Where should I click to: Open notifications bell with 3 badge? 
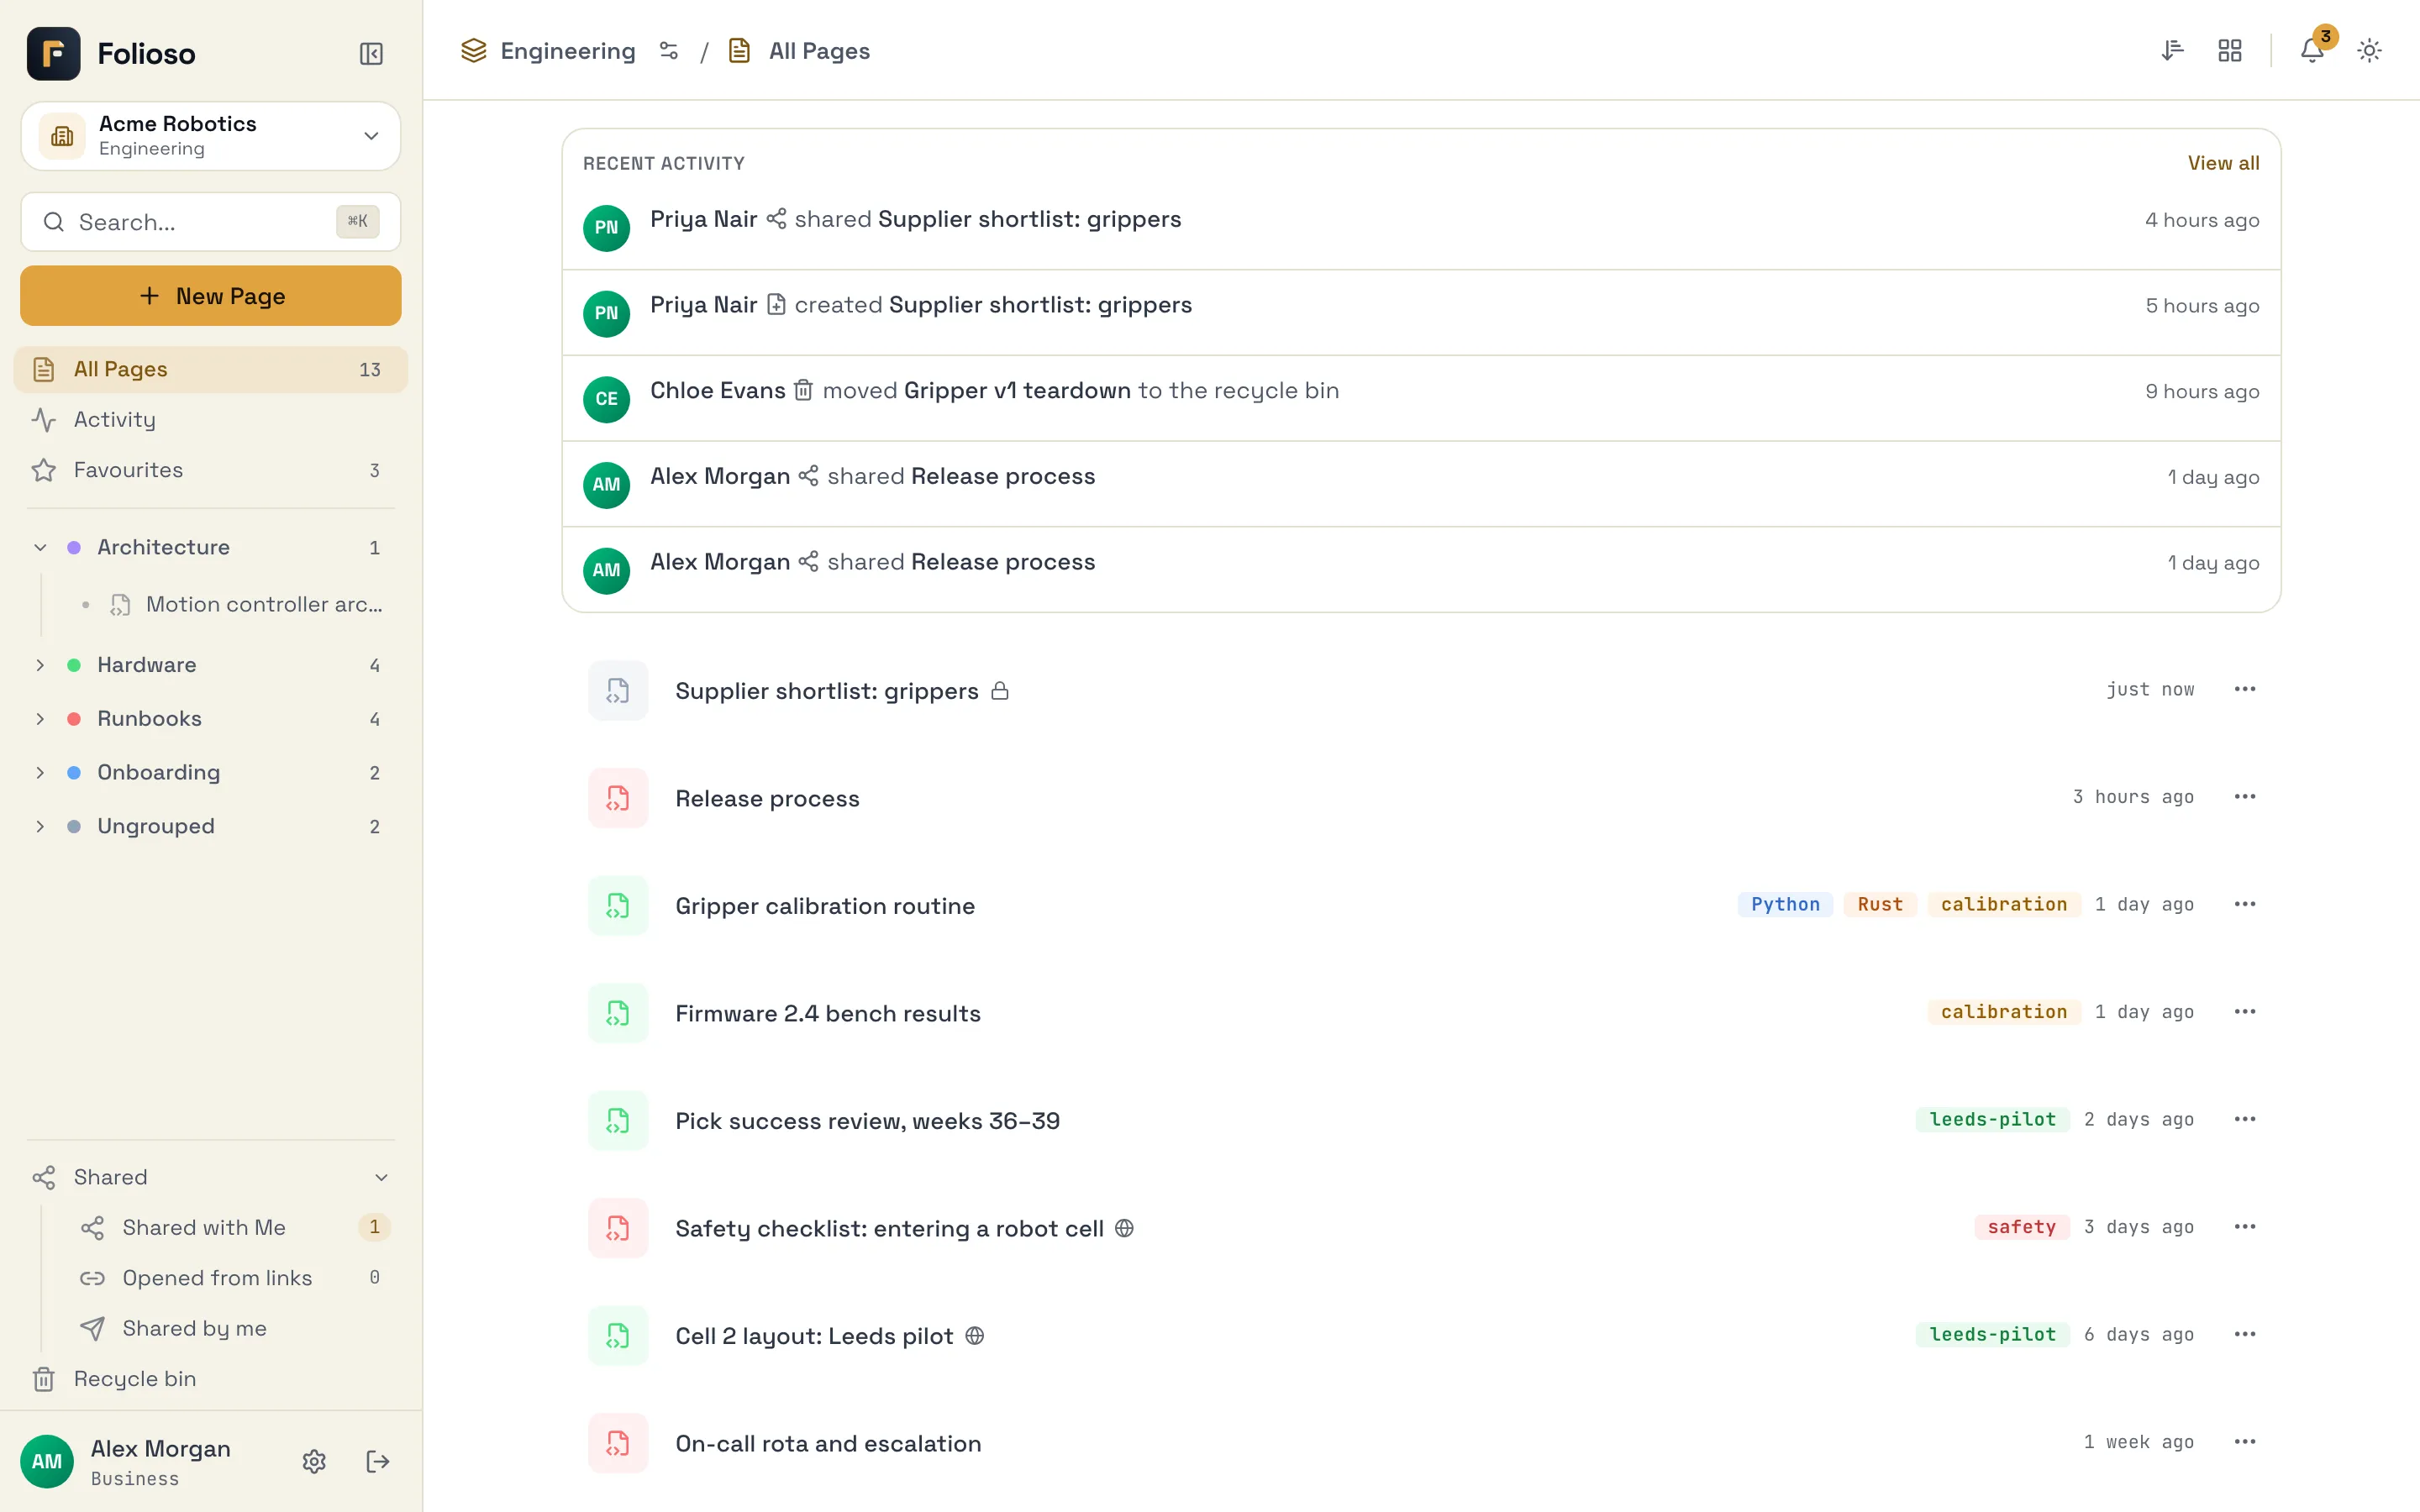(2312, 50)
